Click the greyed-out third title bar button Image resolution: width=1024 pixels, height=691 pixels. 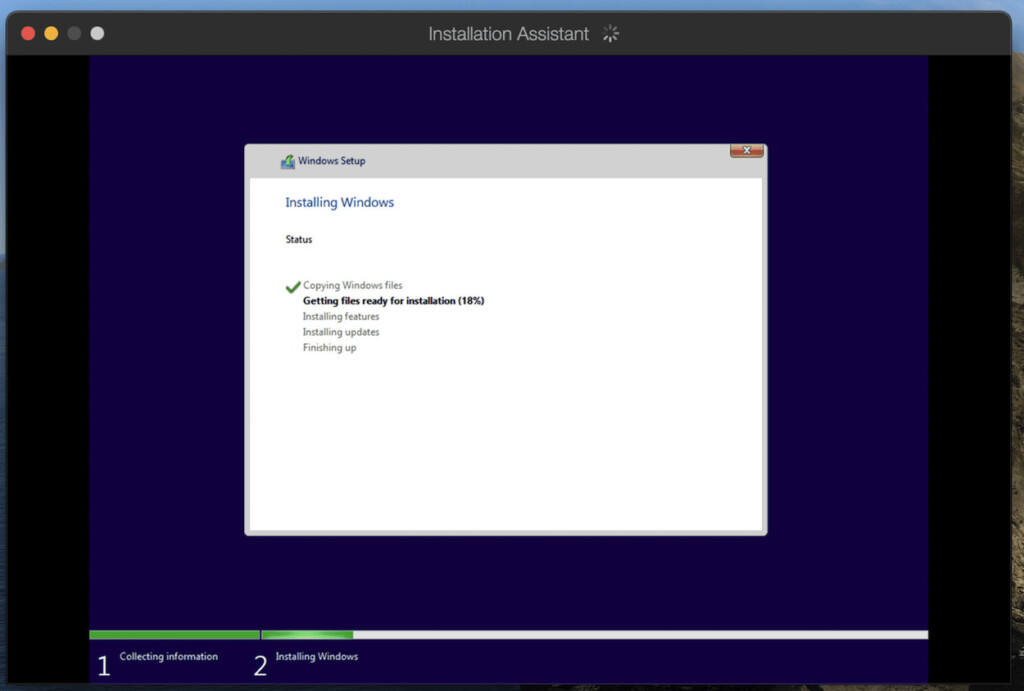pyautogui.click(x=74, y=33)
